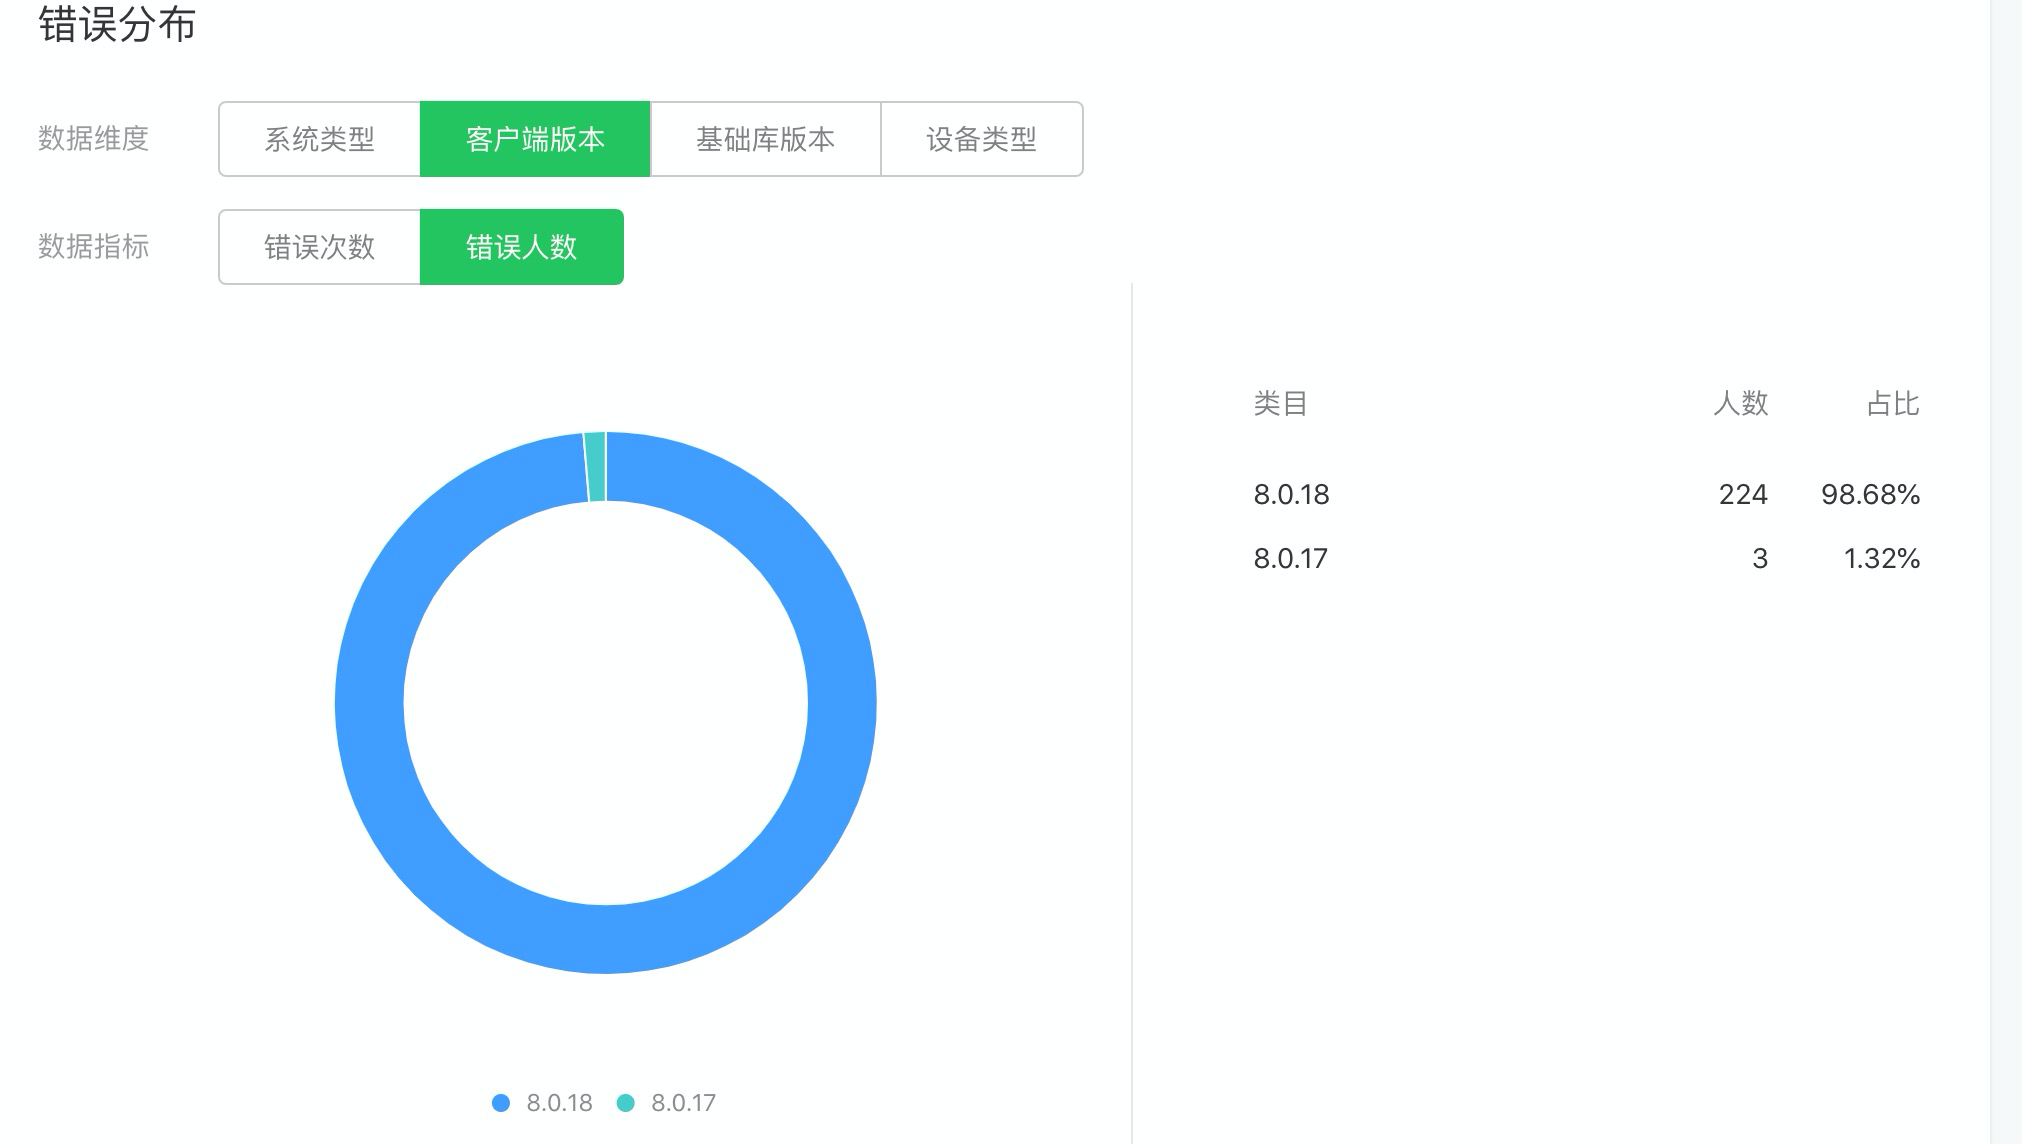This screenshot has height=1144, width=2022.
Task: Toggle the blue 8.0.18 legend dot
Action: (501, 1103)
